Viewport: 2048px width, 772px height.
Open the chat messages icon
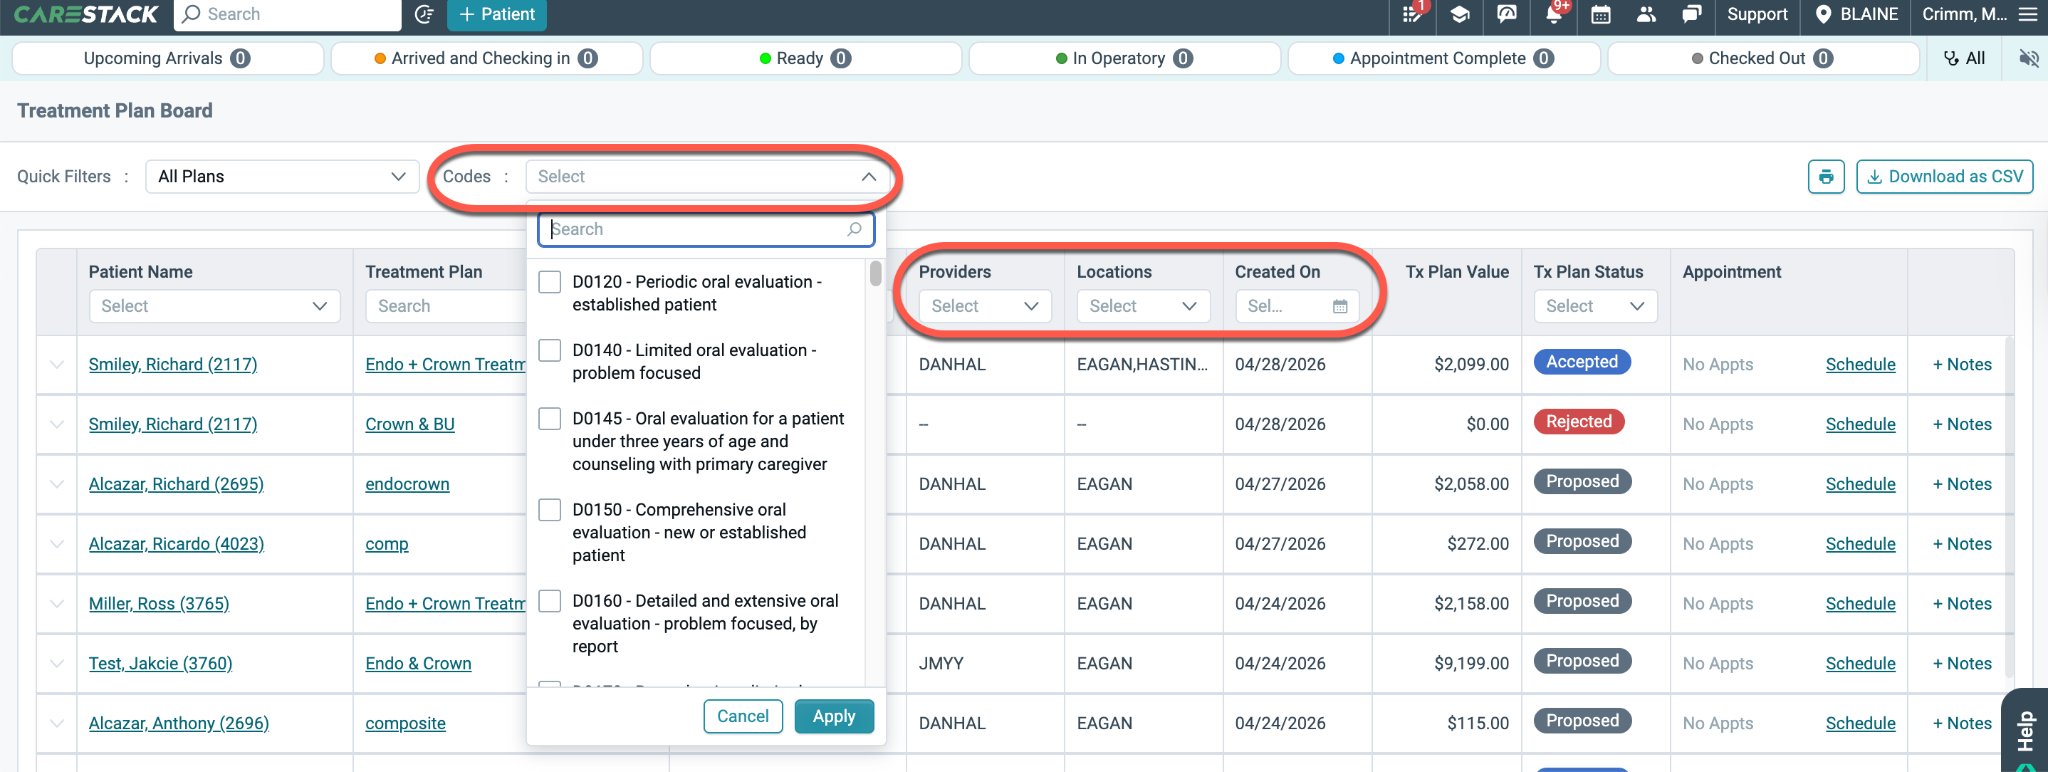1692,14
